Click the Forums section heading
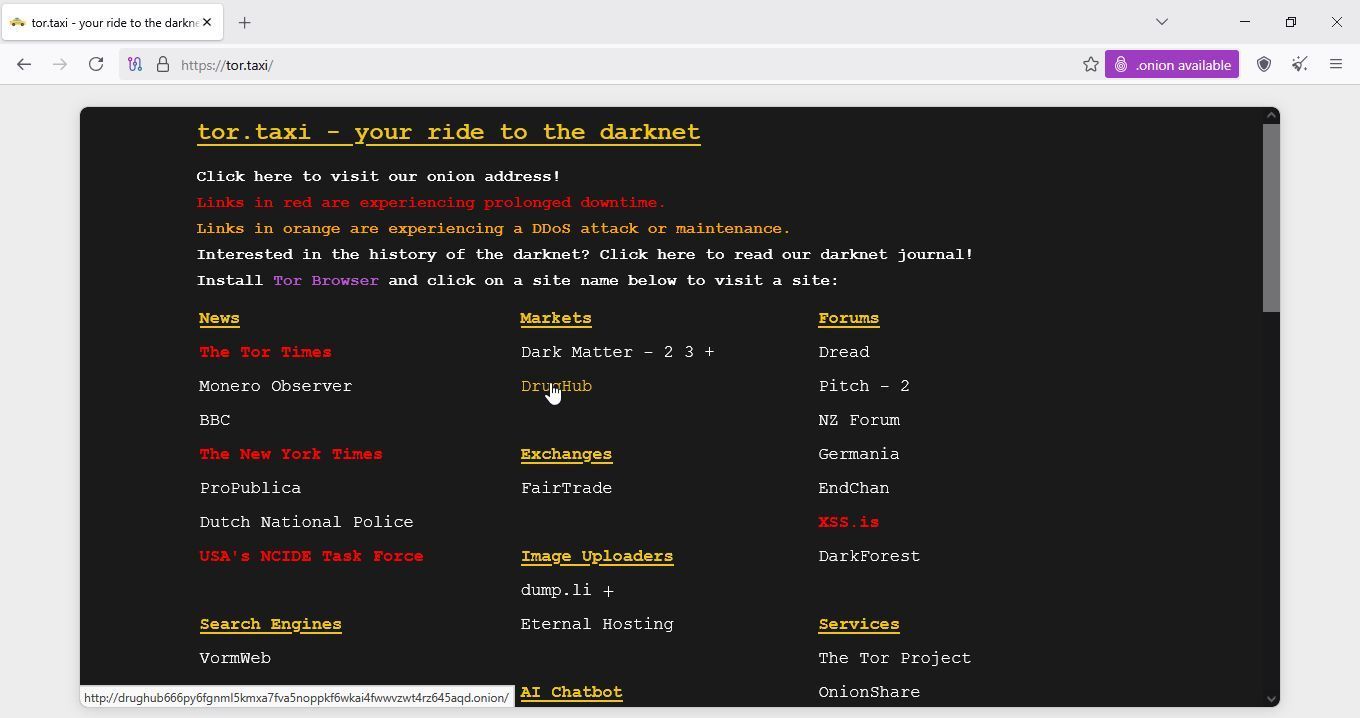 849,318
